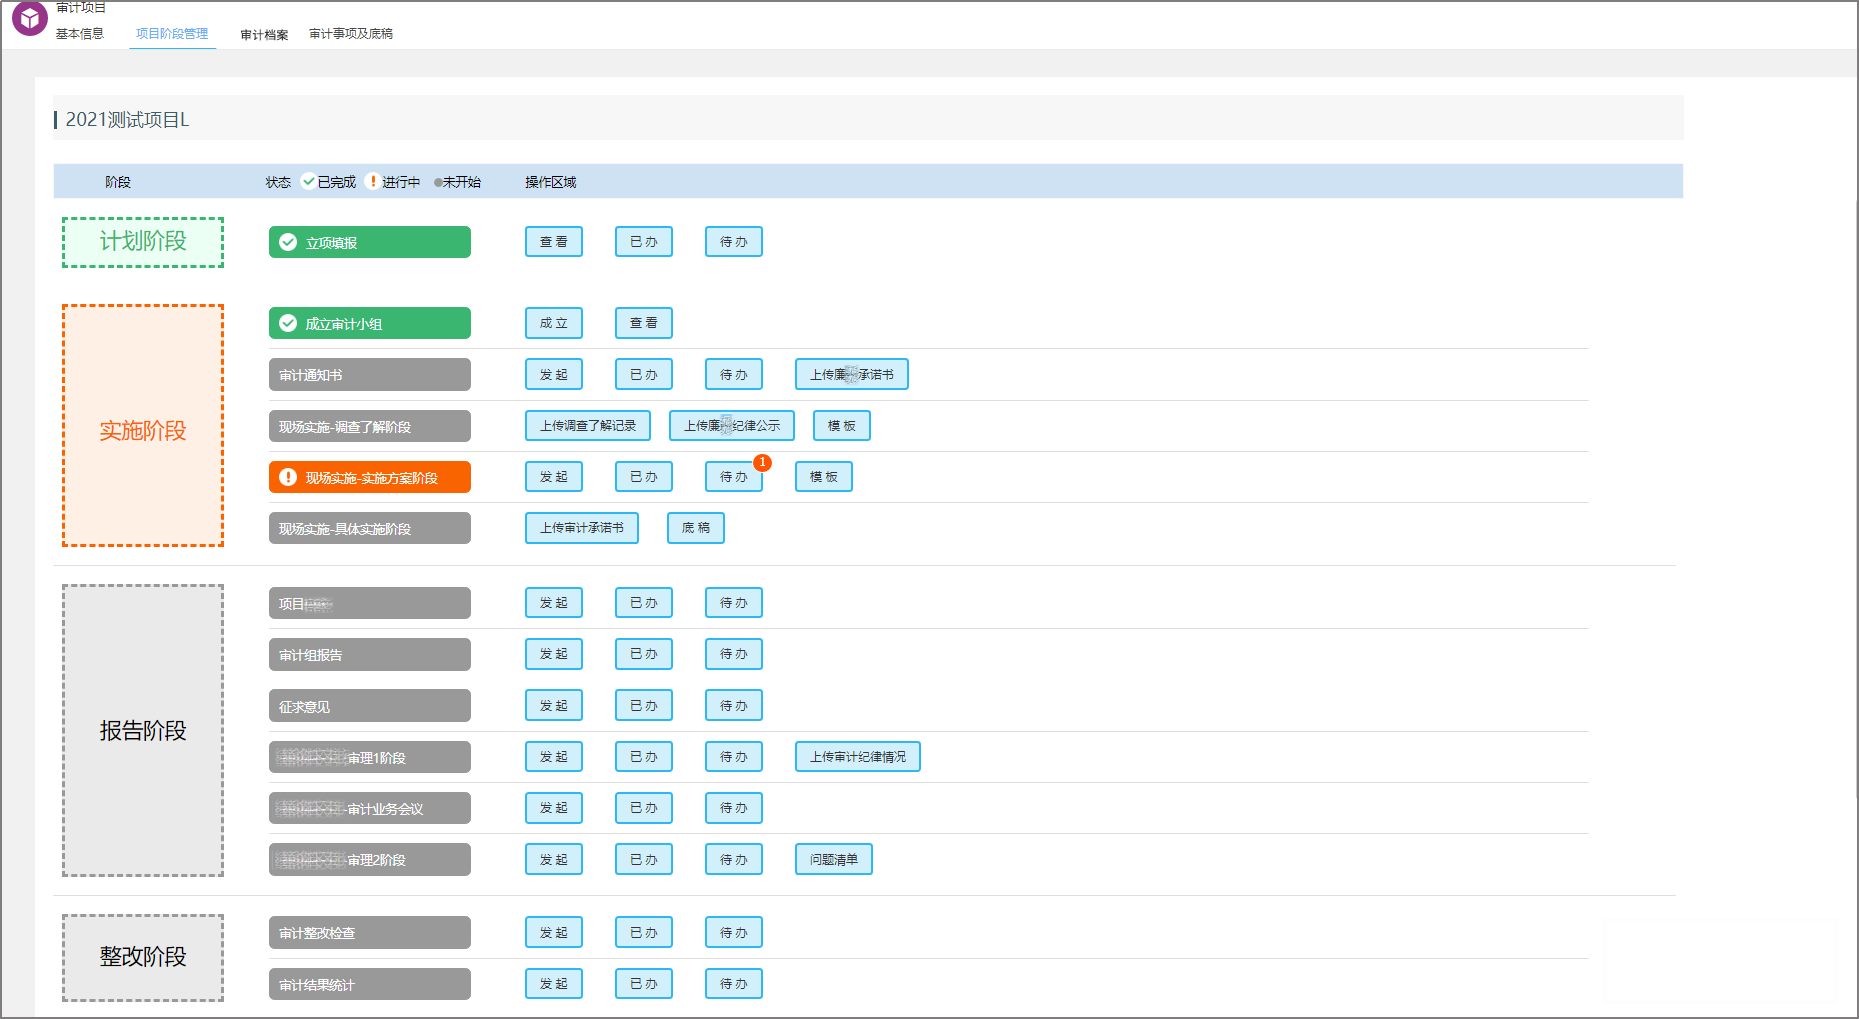This screenshot has width=1859, height=1019.
Task: Click 已办 in 审计通知书 row
Action: click(x=644, y=374)
